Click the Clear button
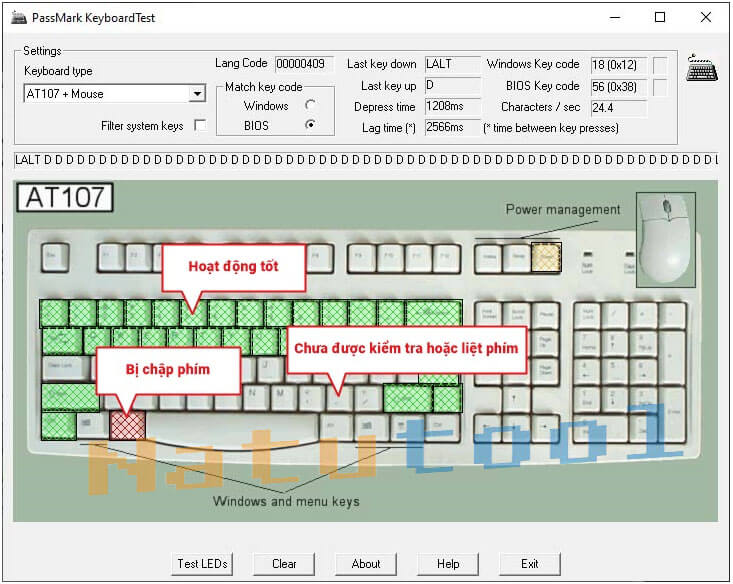The height and width of the screenshot is (584, 733). (x=284, y=564)
